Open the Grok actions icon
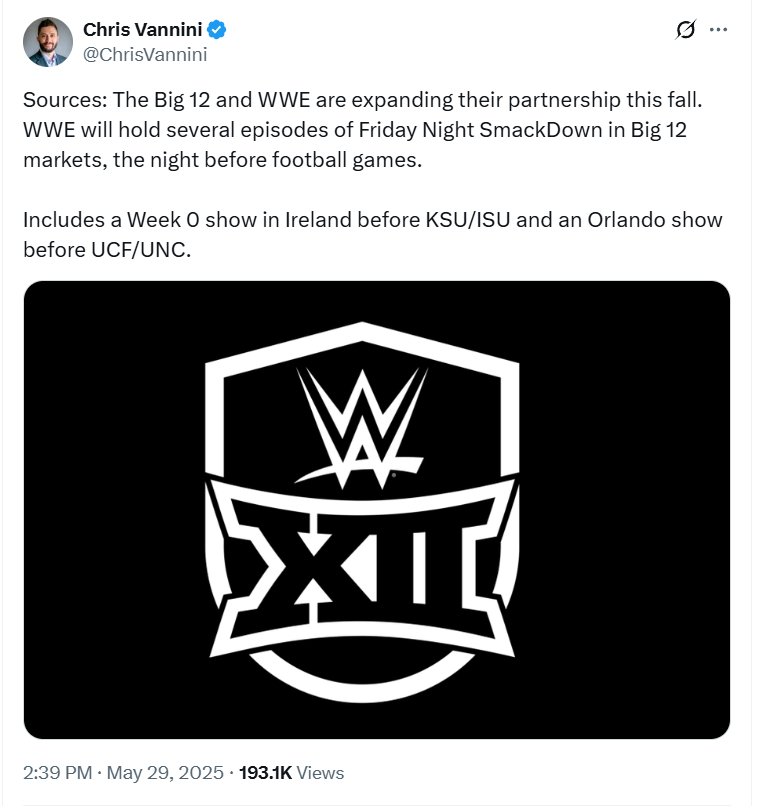Viewport: 757px width, 806px height. tap(685, 30)
